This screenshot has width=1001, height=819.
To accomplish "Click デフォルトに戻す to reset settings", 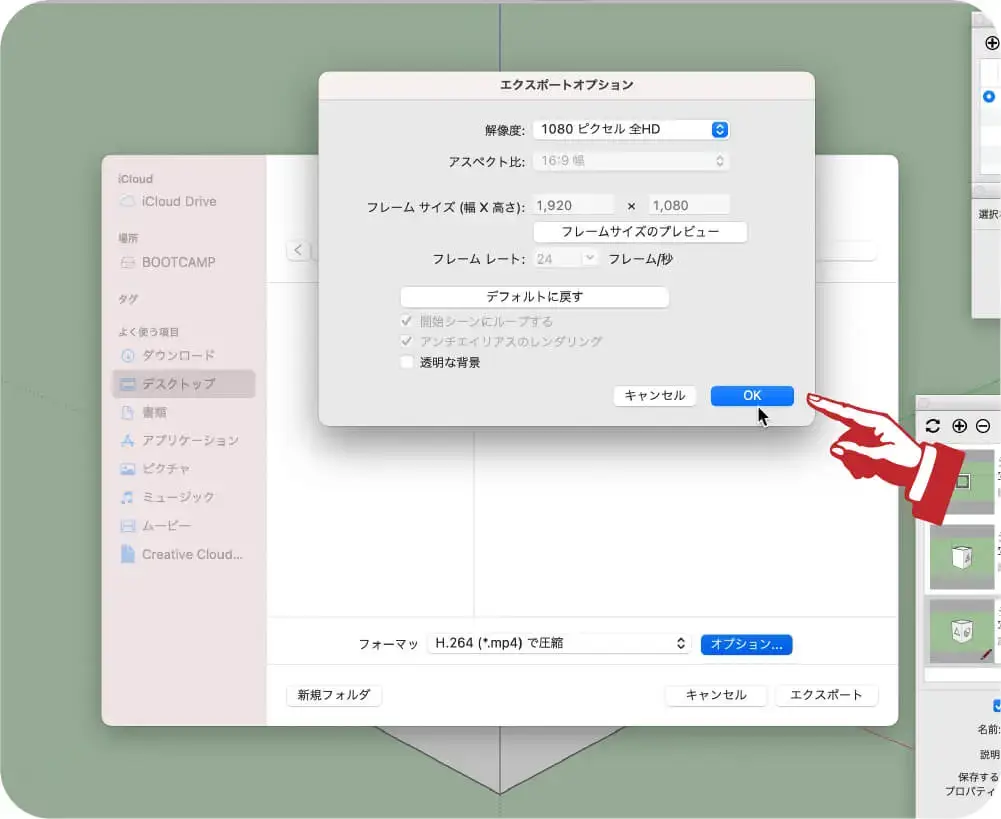I will (534, 297).
